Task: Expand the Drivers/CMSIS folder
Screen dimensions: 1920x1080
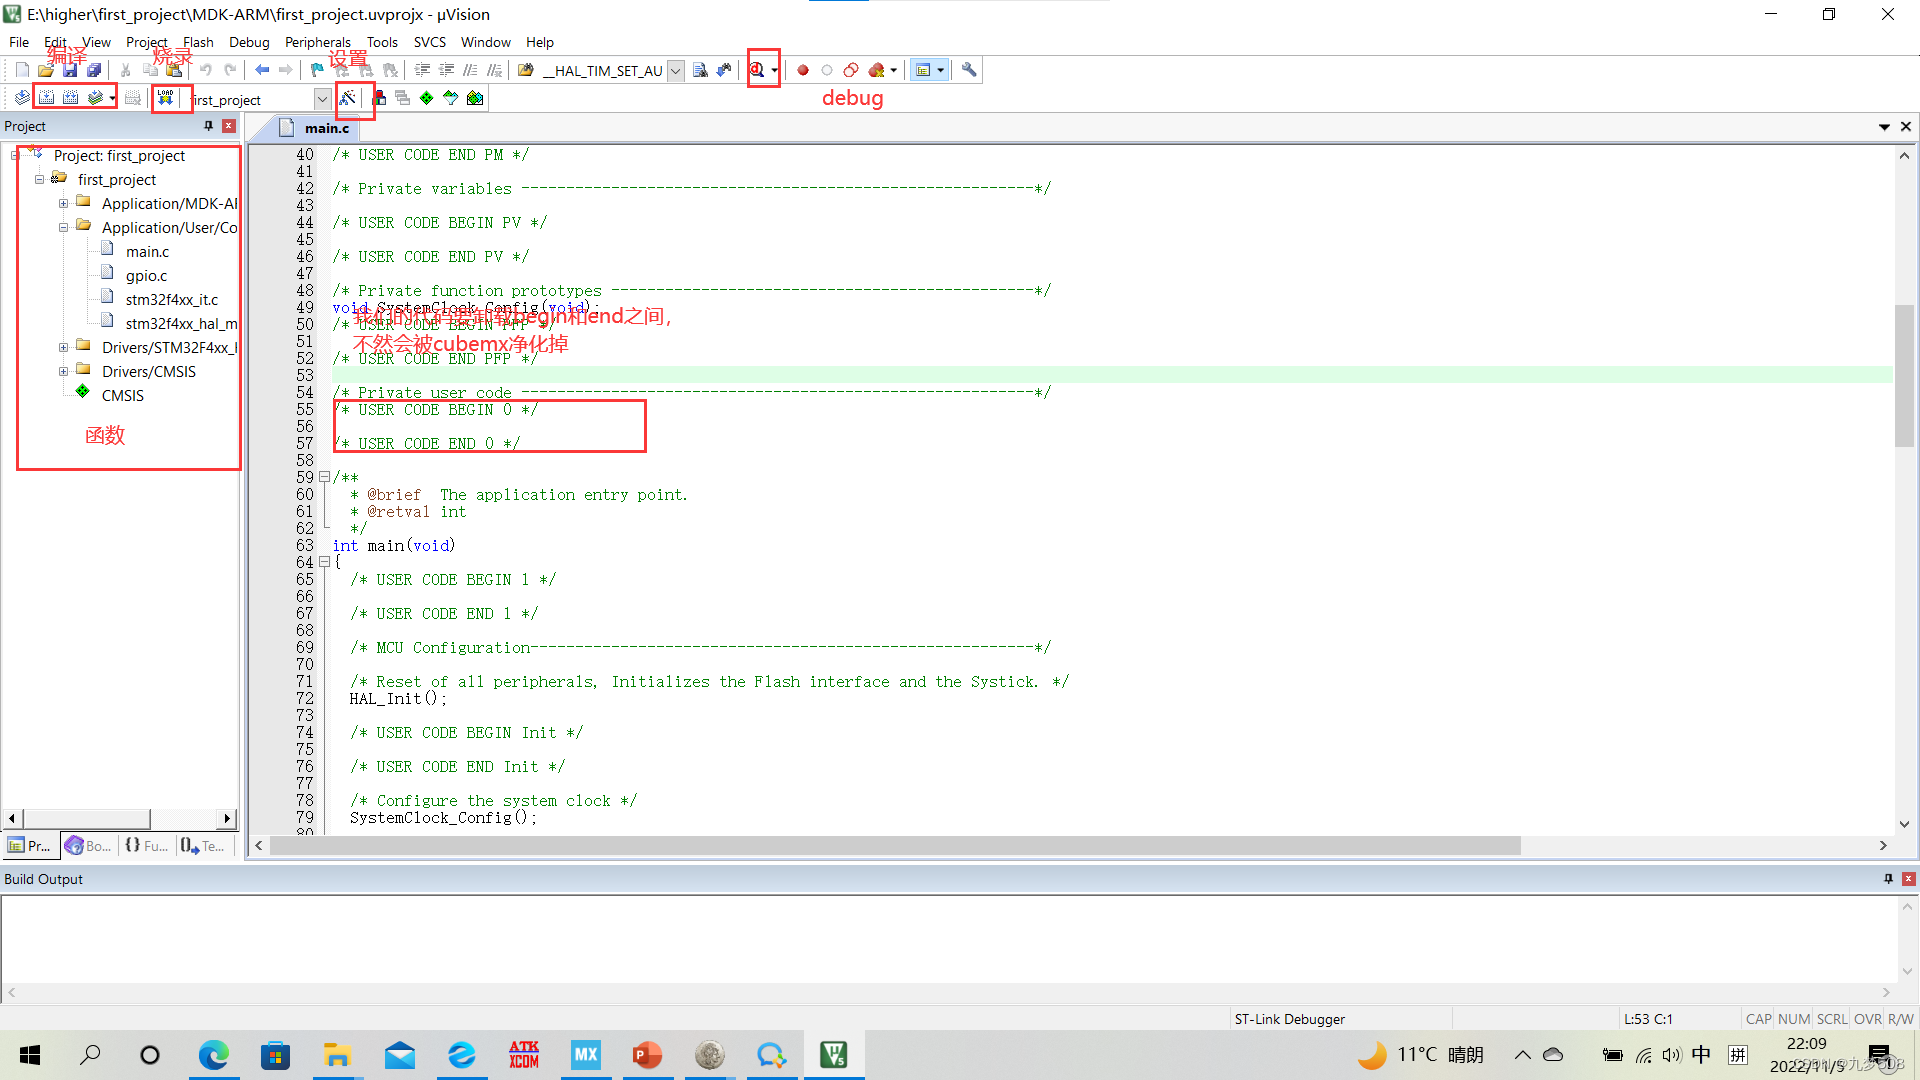Action: (63, 371)
